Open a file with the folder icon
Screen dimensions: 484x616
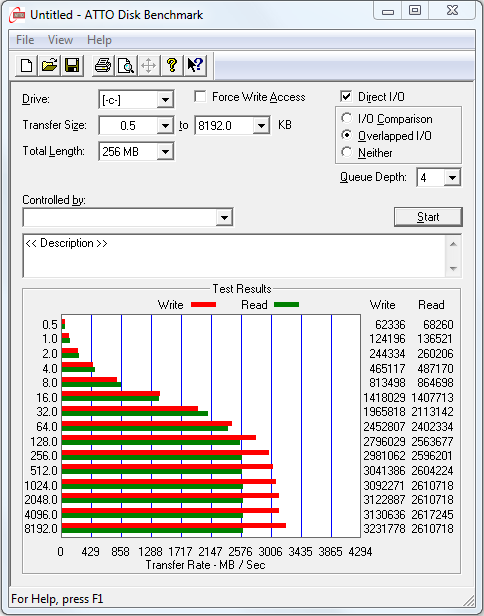coord(49,65)
